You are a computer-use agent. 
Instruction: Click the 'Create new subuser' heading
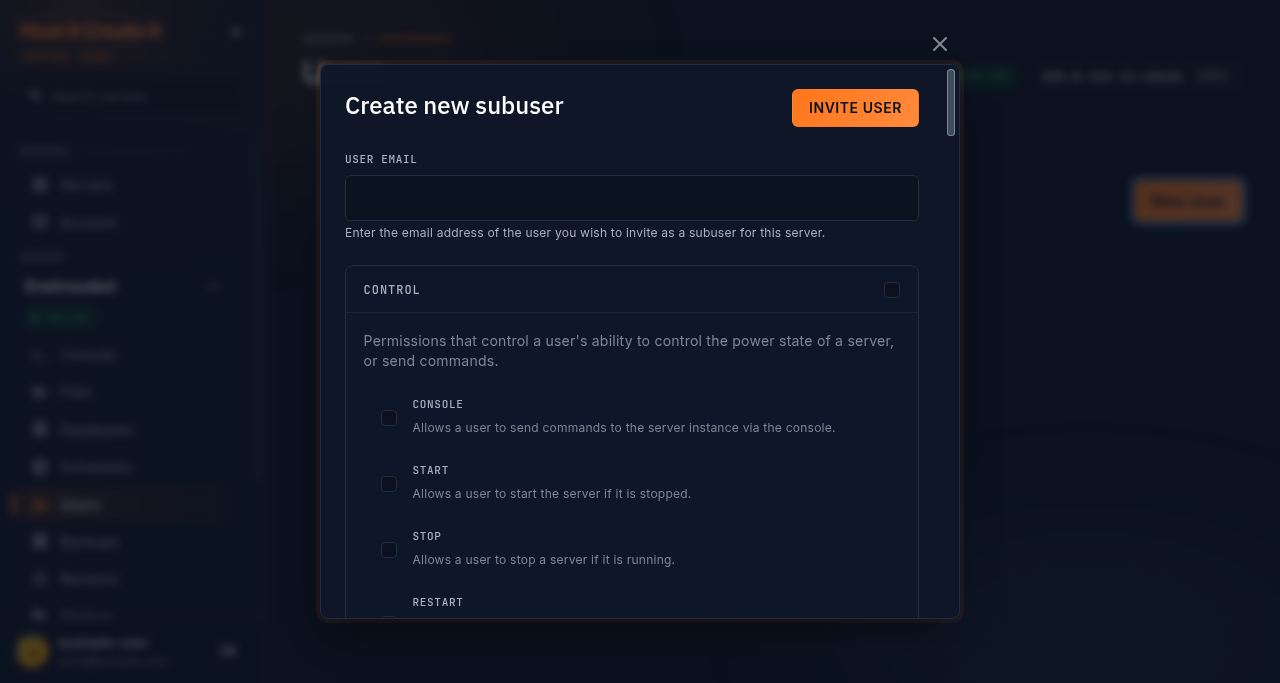454,106
